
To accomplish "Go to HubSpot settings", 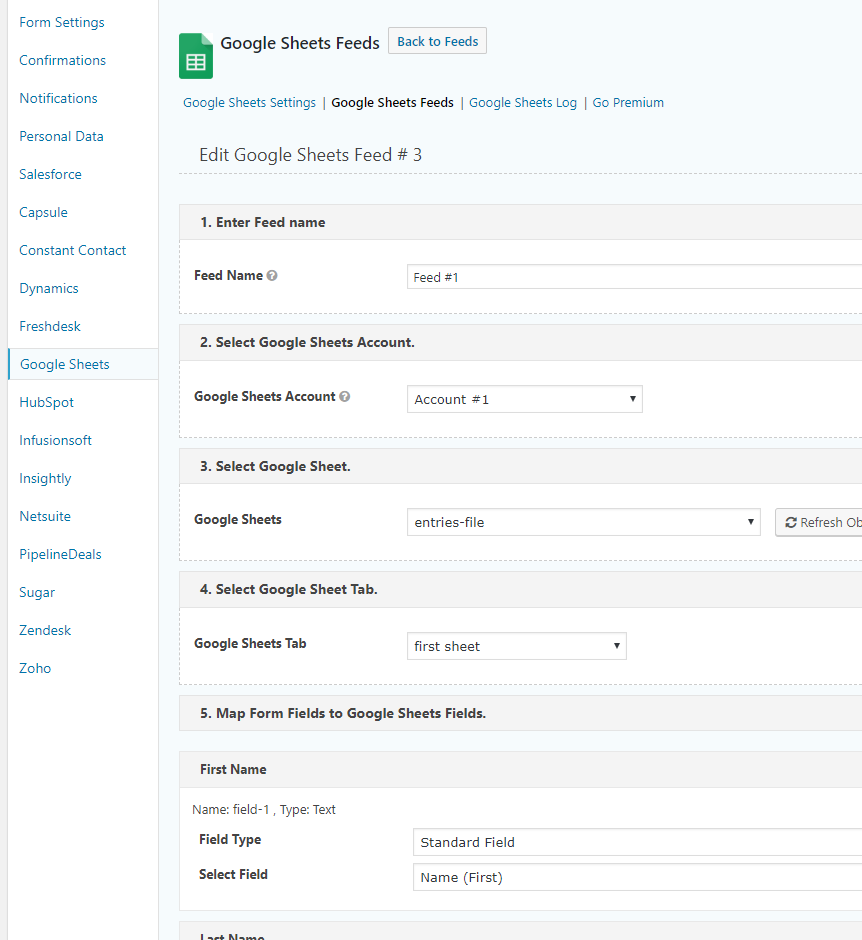I will click(x=46, y=403).
